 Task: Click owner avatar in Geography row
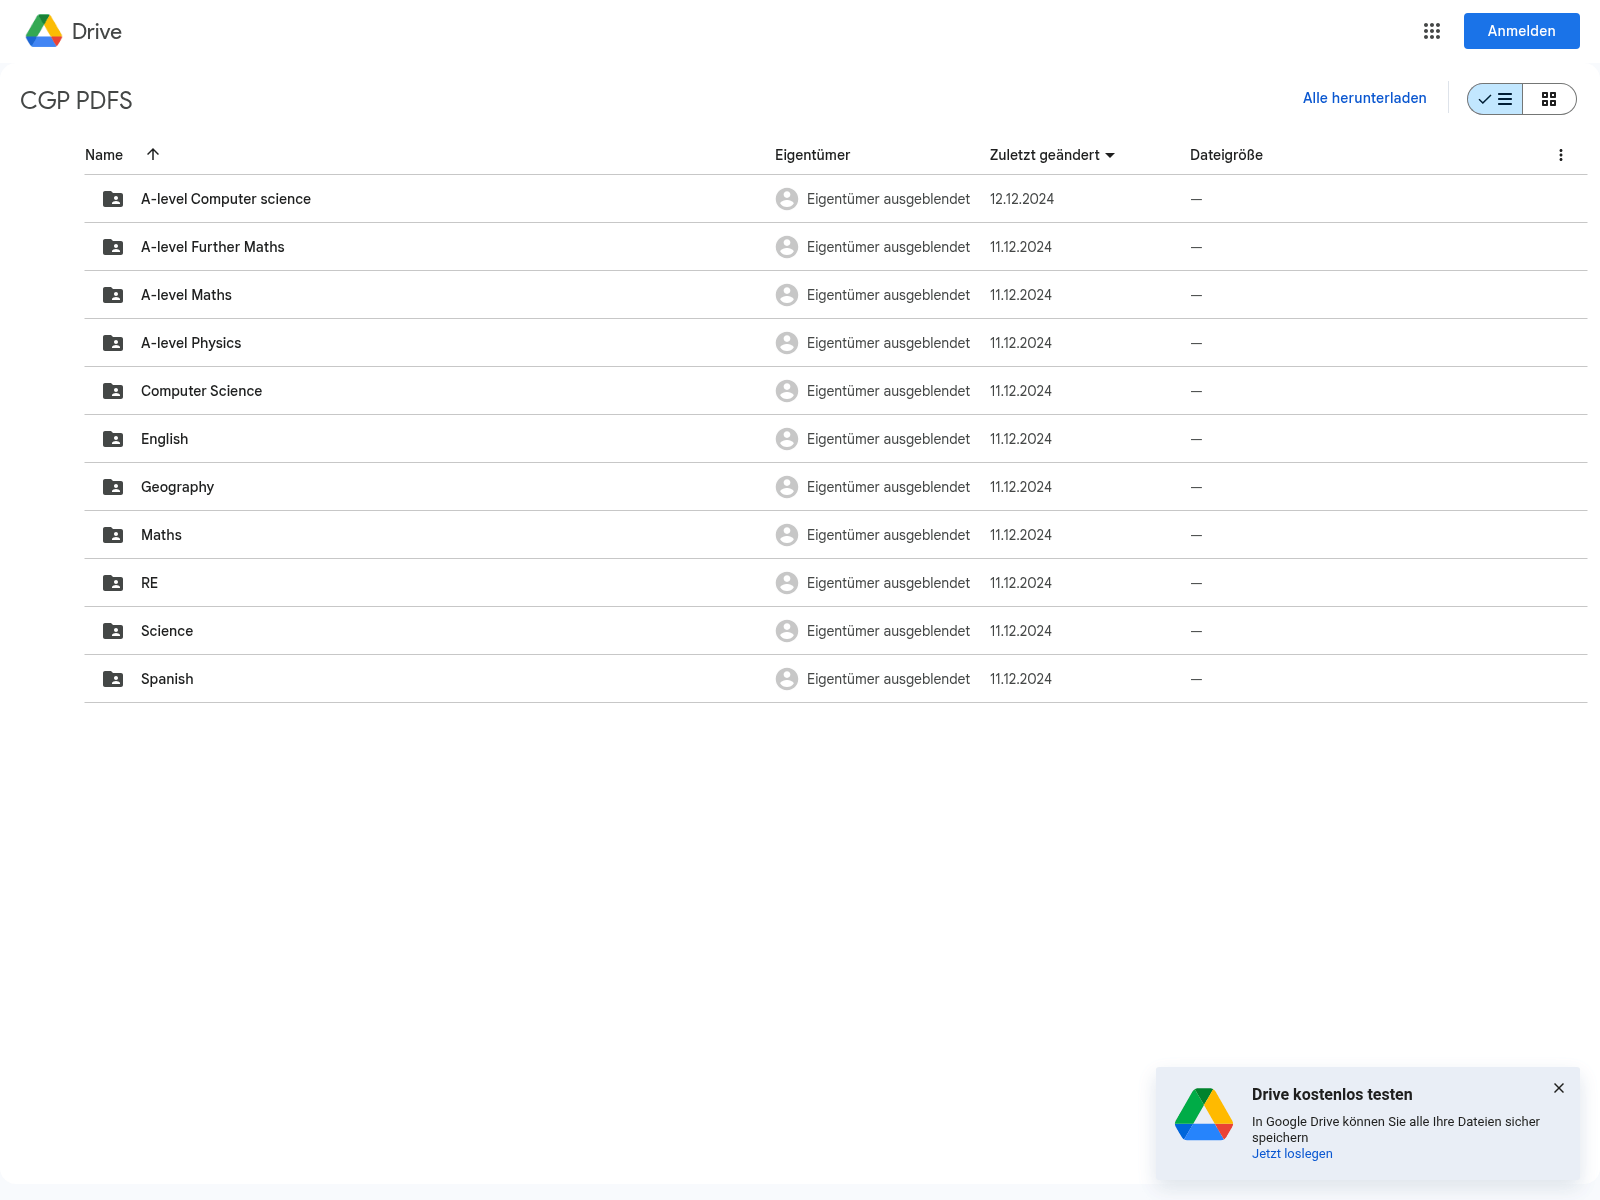(x=787, y=487)
